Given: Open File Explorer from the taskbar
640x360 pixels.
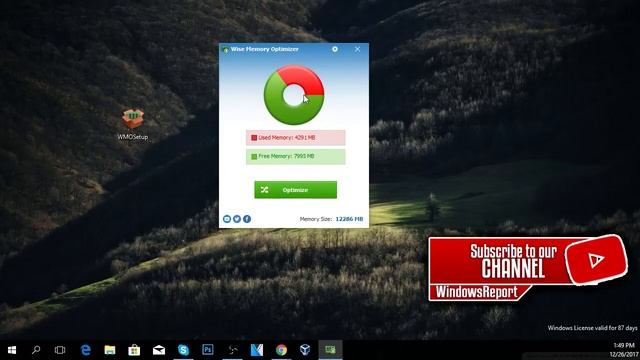Looking at the screenshot, I should click(x=110, y=350).
